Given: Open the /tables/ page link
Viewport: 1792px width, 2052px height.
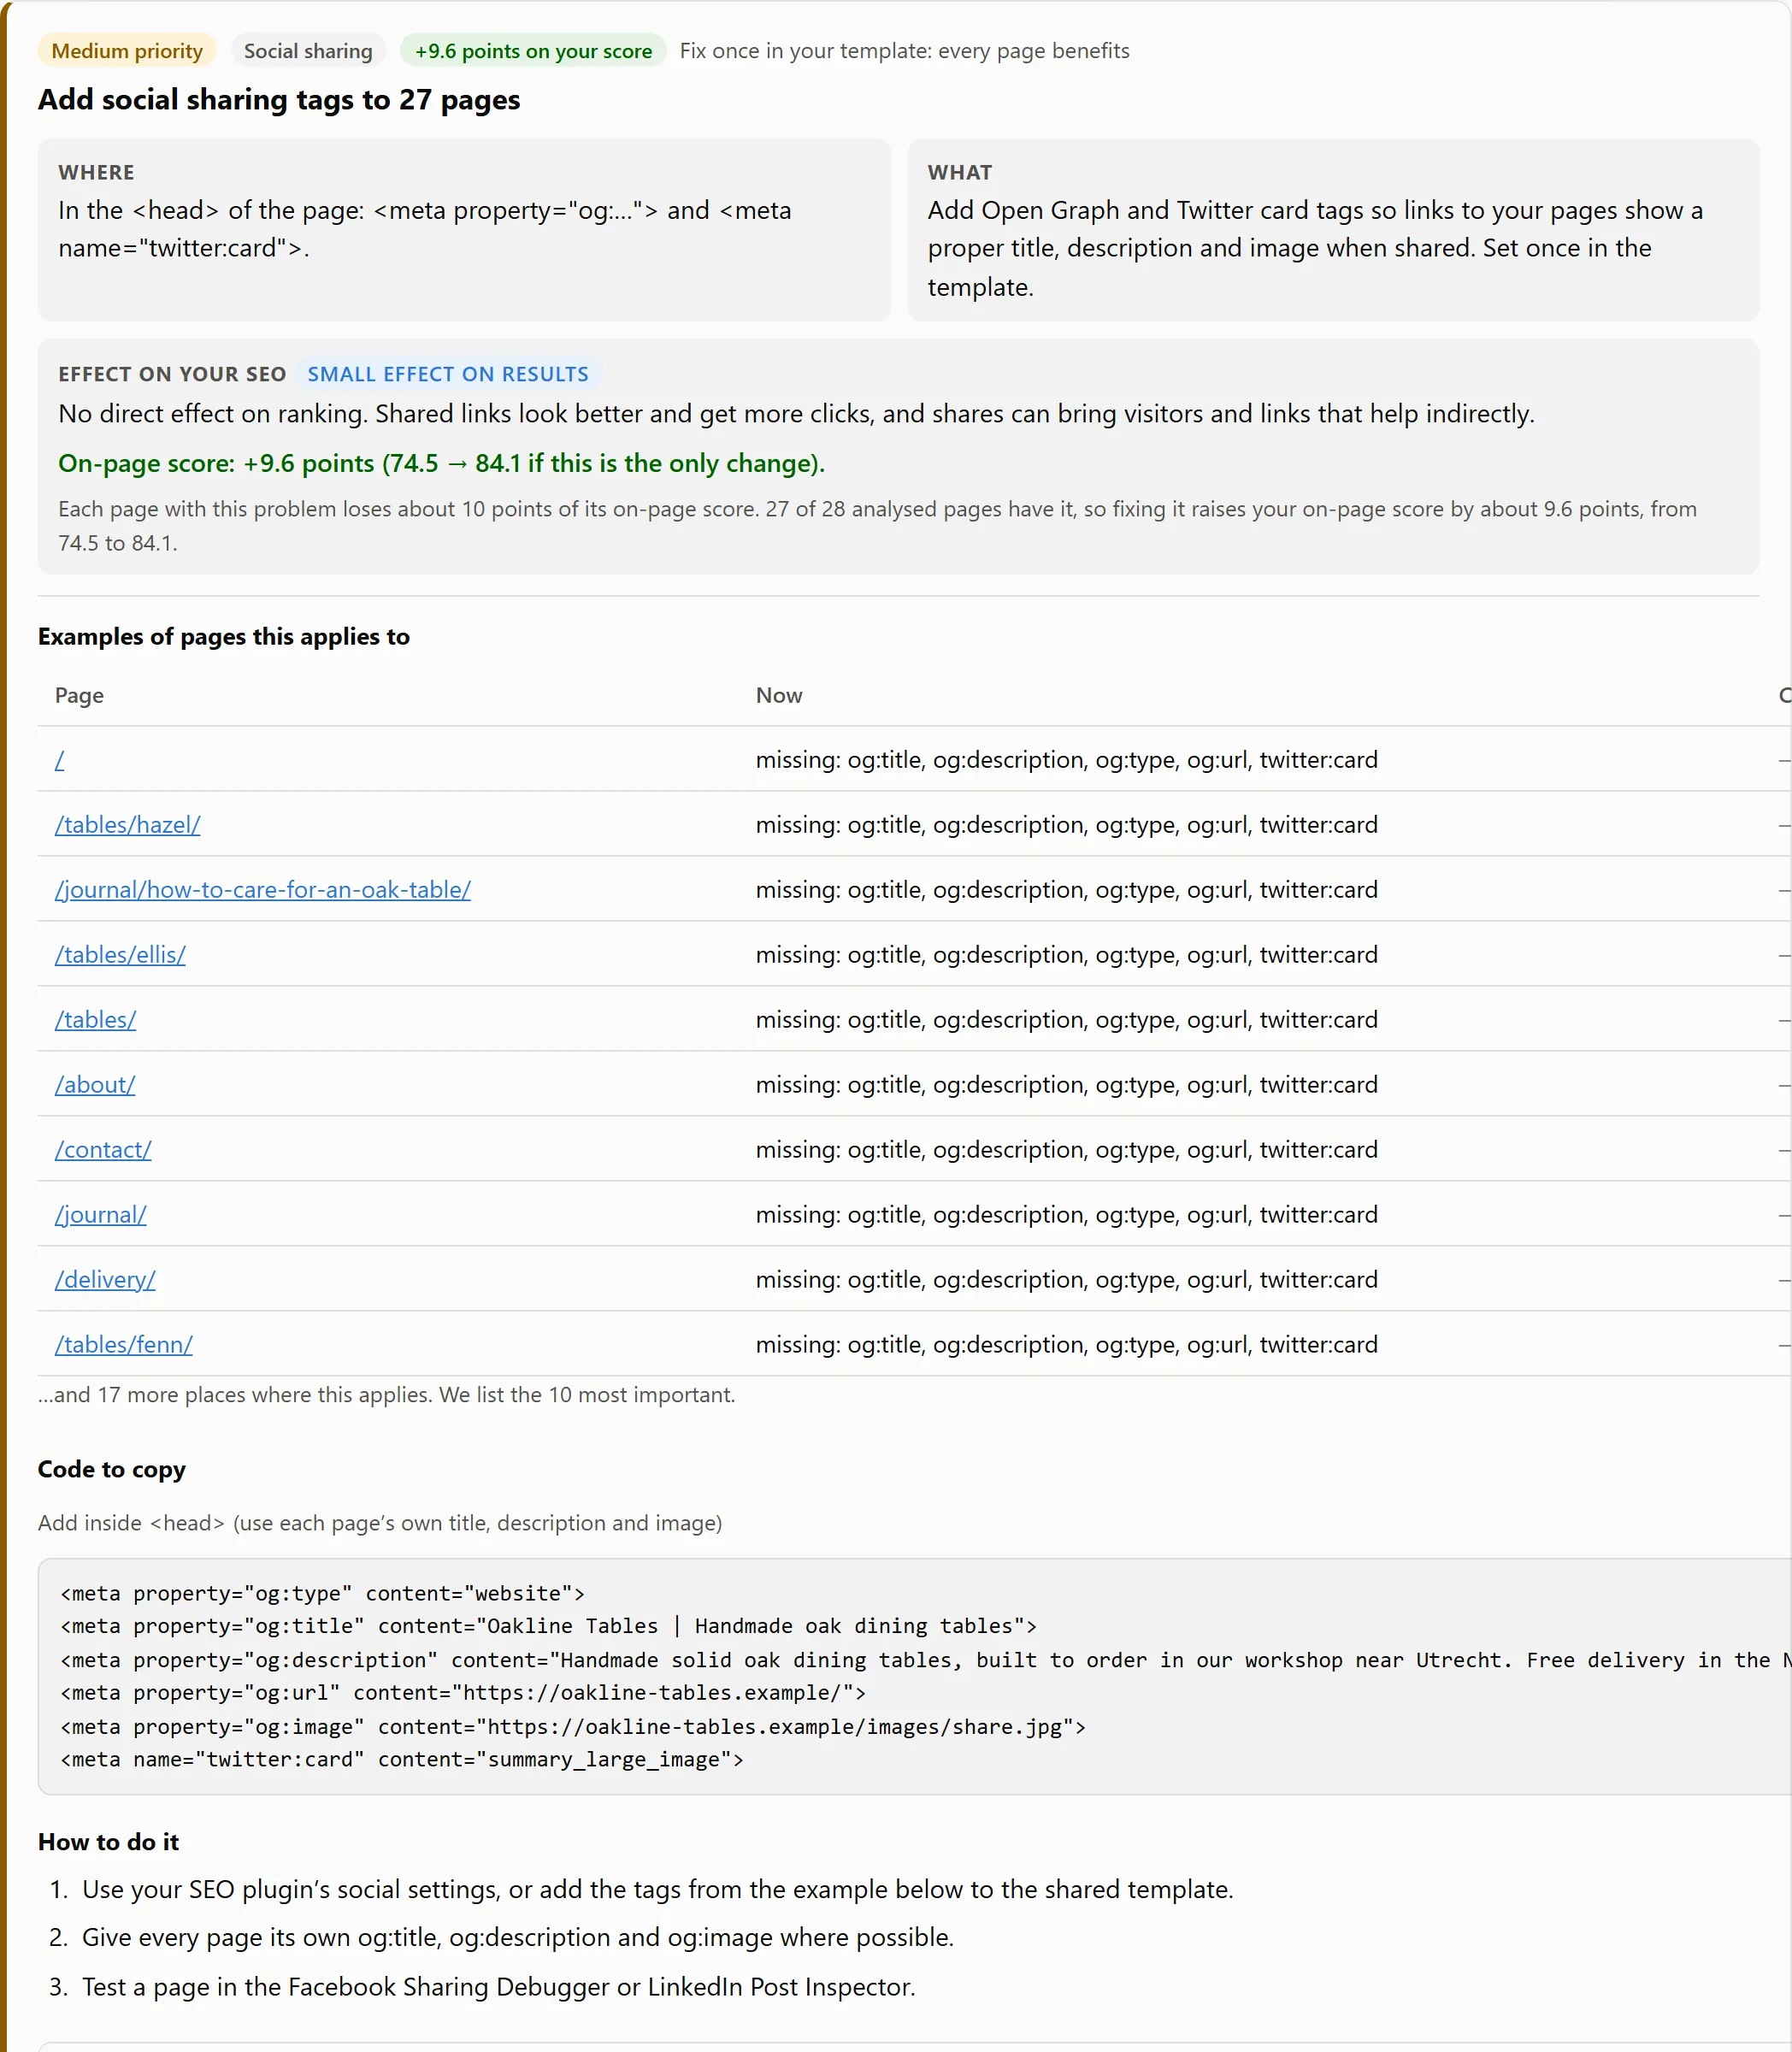Looking at the screenshot, I should [x=95, y=1020].
